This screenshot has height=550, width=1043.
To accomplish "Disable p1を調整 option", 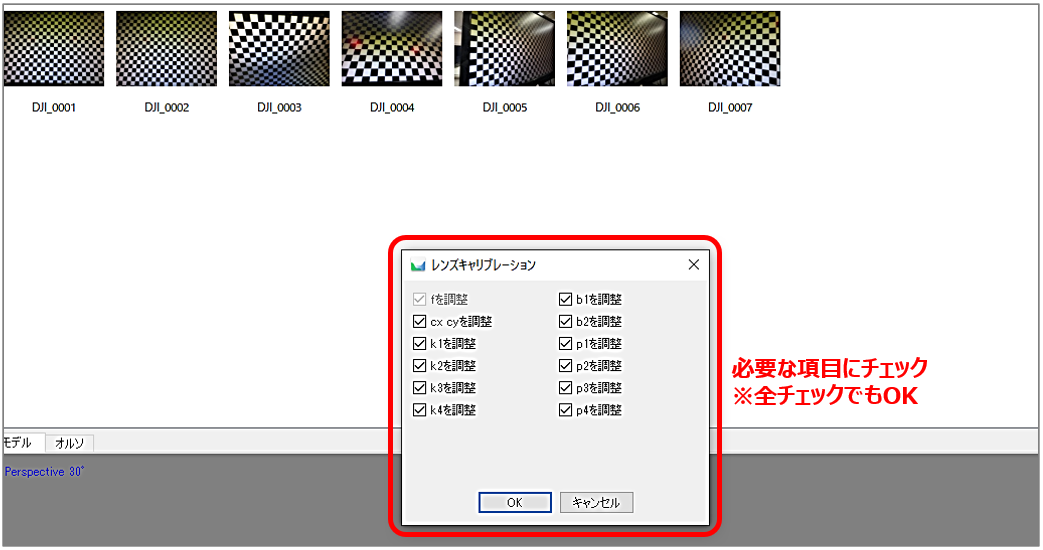I will click(x=565, y=344).
